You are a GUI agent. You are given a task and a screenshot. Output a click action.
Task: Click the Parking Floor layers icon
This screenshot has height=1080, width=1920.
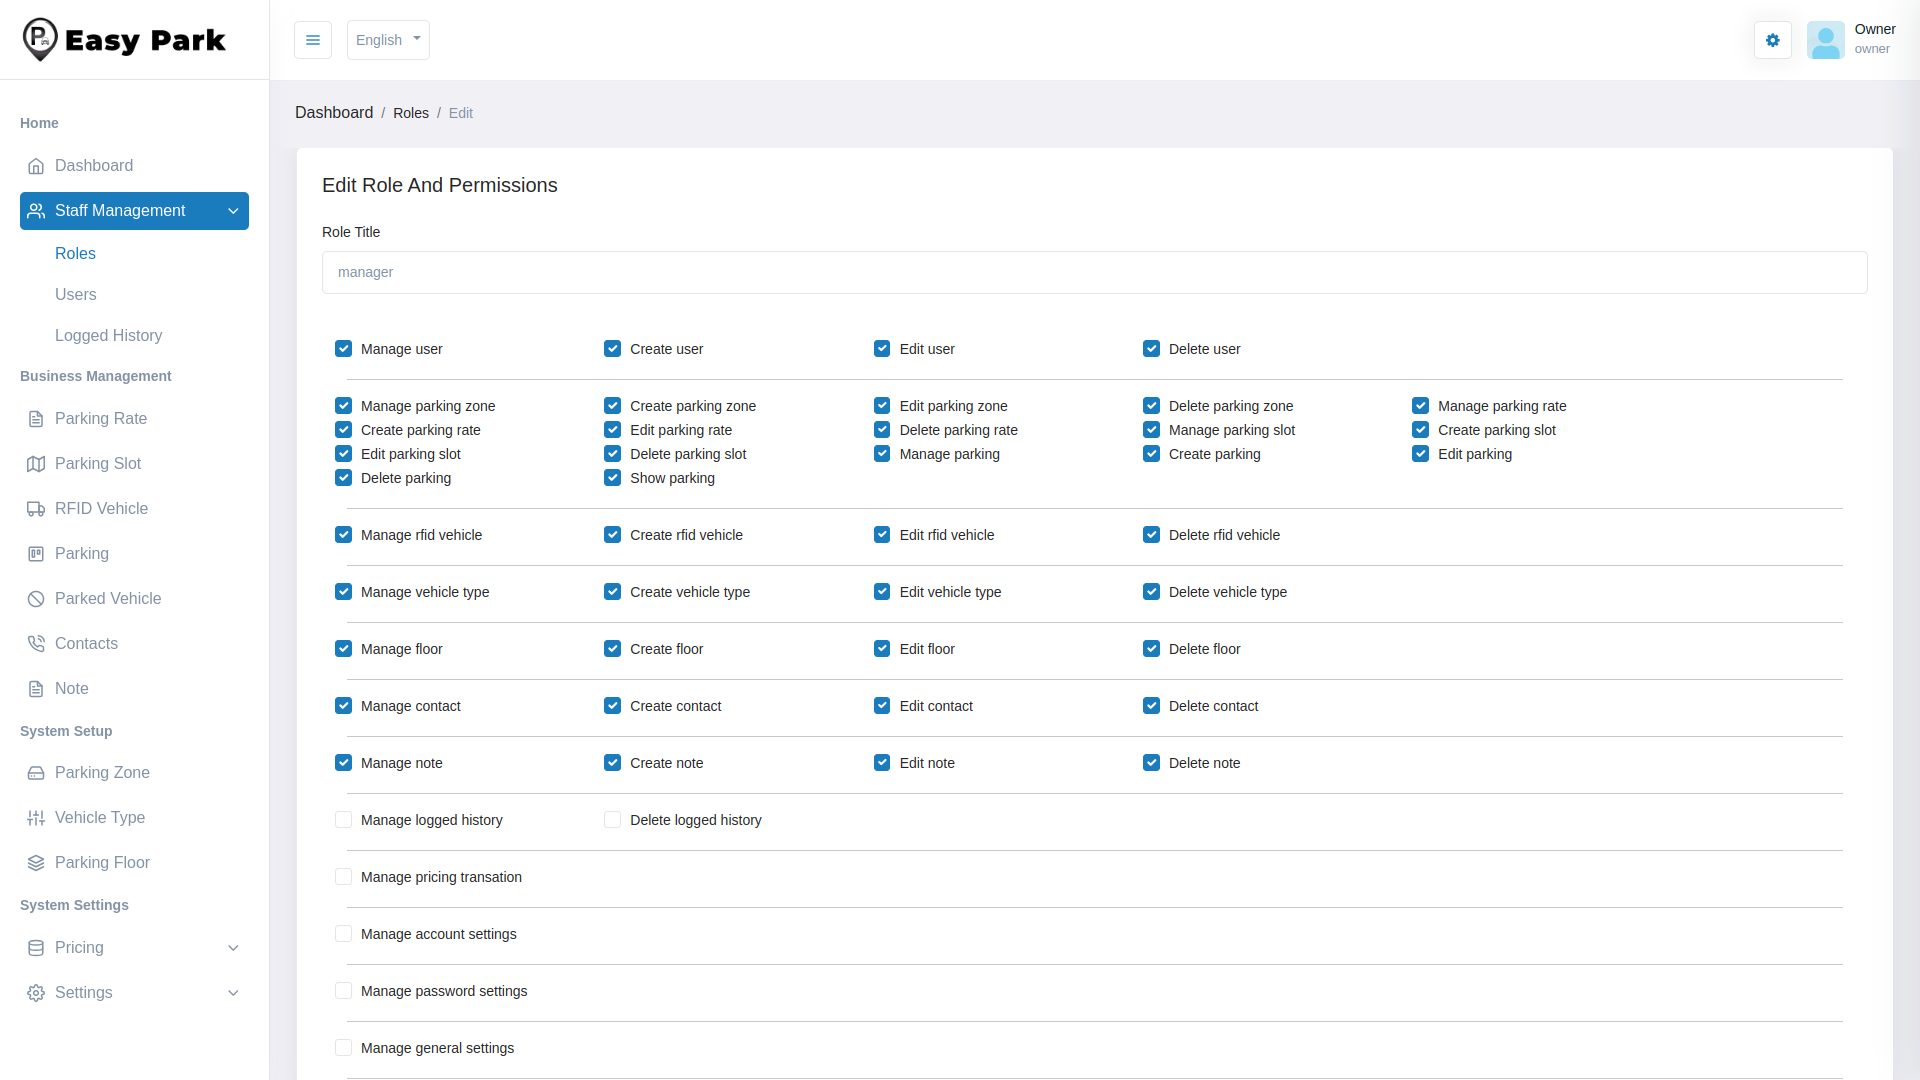(x=36, y=863)
